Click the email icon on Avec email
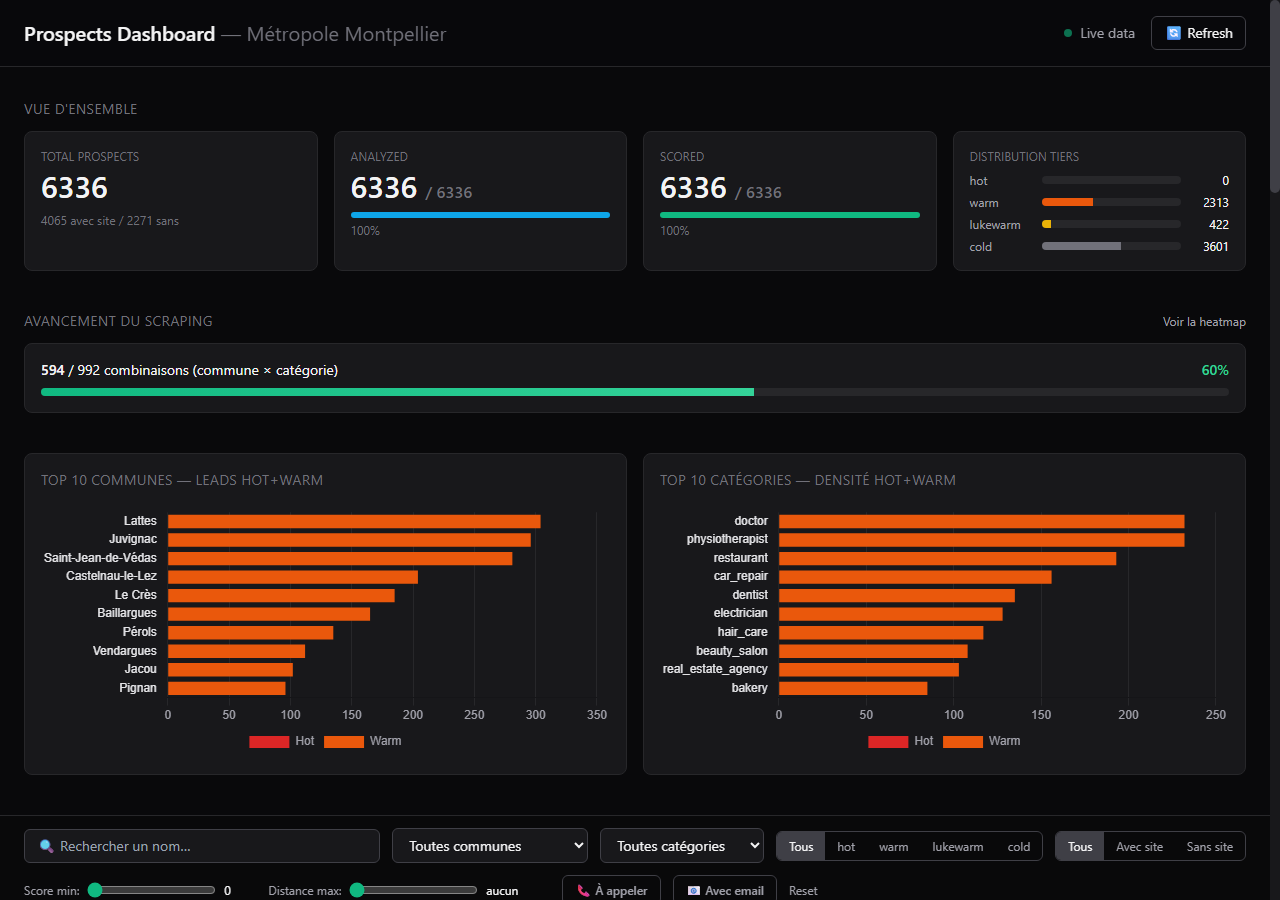The image size is (1280, 900). click(694, 890)
